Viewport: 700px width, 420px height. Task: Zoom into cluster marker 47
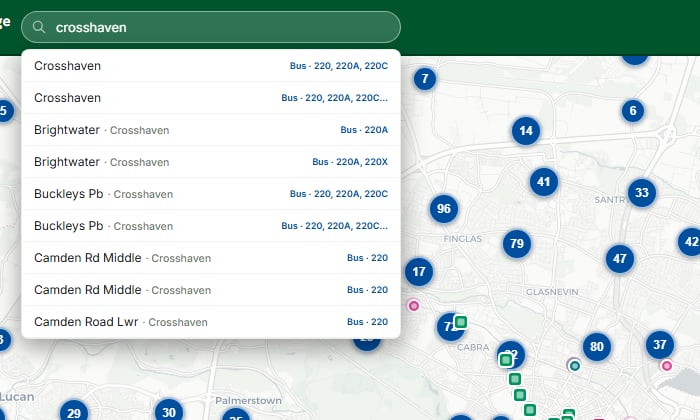[619, 258]
